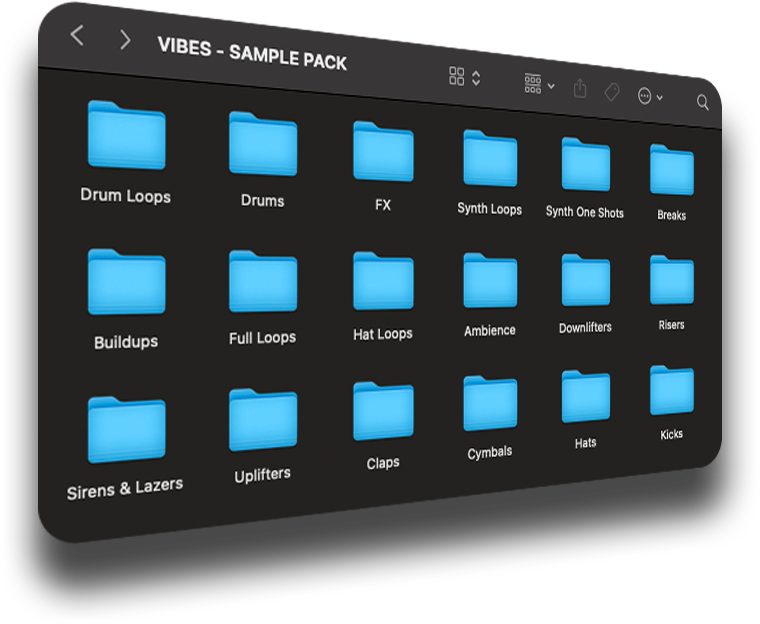
Task: Open the group-by options dropdown
Action: coord(539,84)
